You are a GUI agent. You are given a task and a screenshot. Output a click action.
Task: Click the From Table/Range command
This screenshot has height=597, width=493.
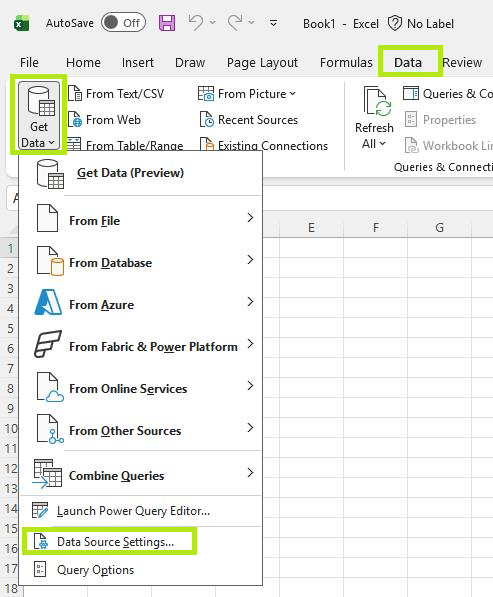[x=126, y=145]
